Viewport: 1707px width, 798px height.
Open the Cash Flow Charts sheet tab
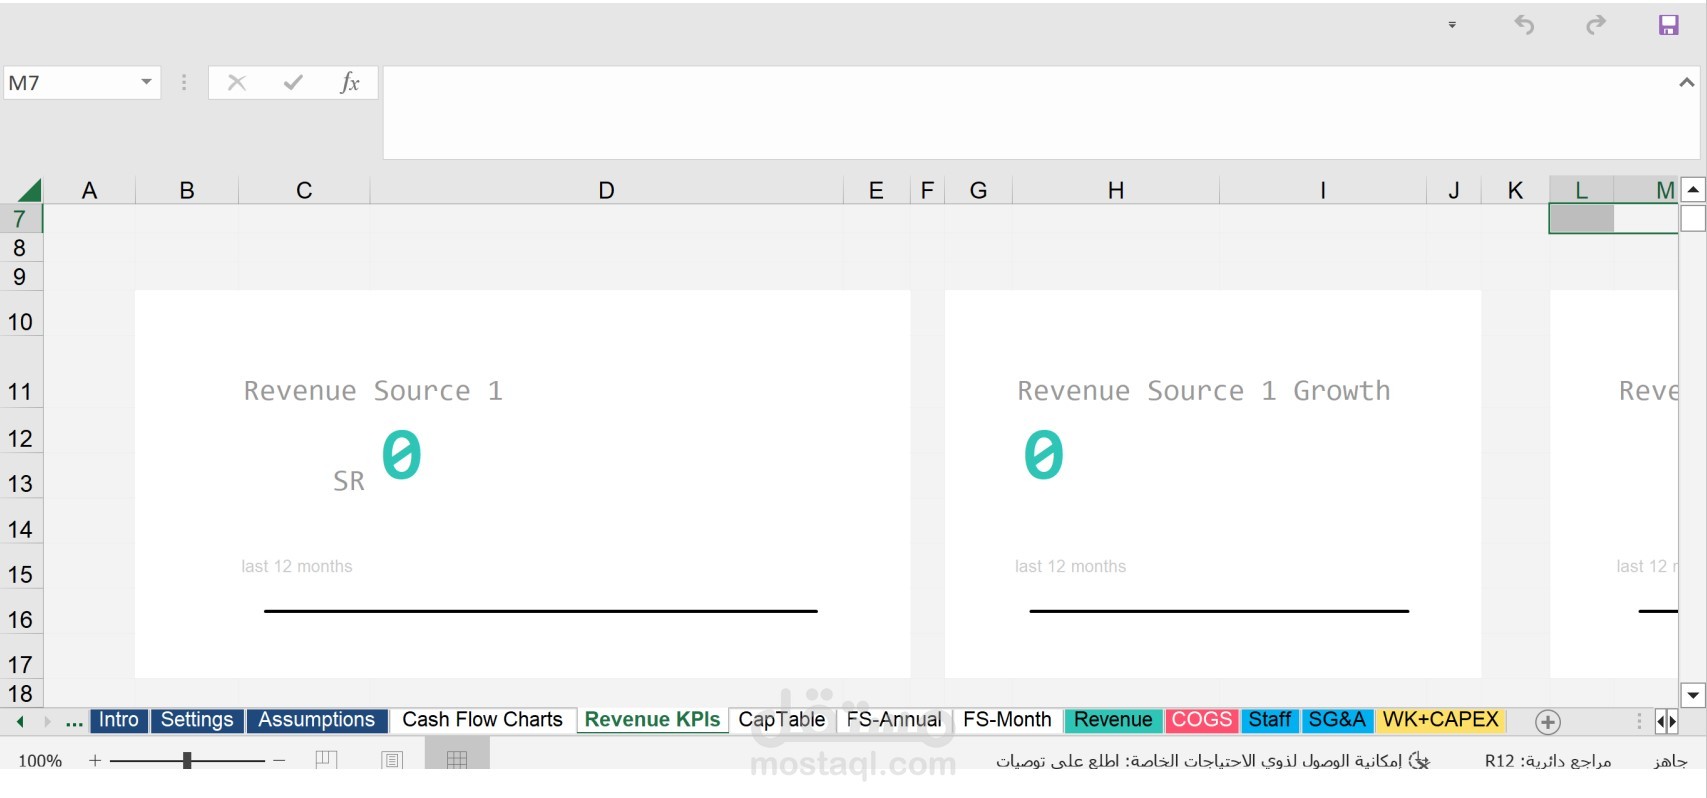click(482, 720)
